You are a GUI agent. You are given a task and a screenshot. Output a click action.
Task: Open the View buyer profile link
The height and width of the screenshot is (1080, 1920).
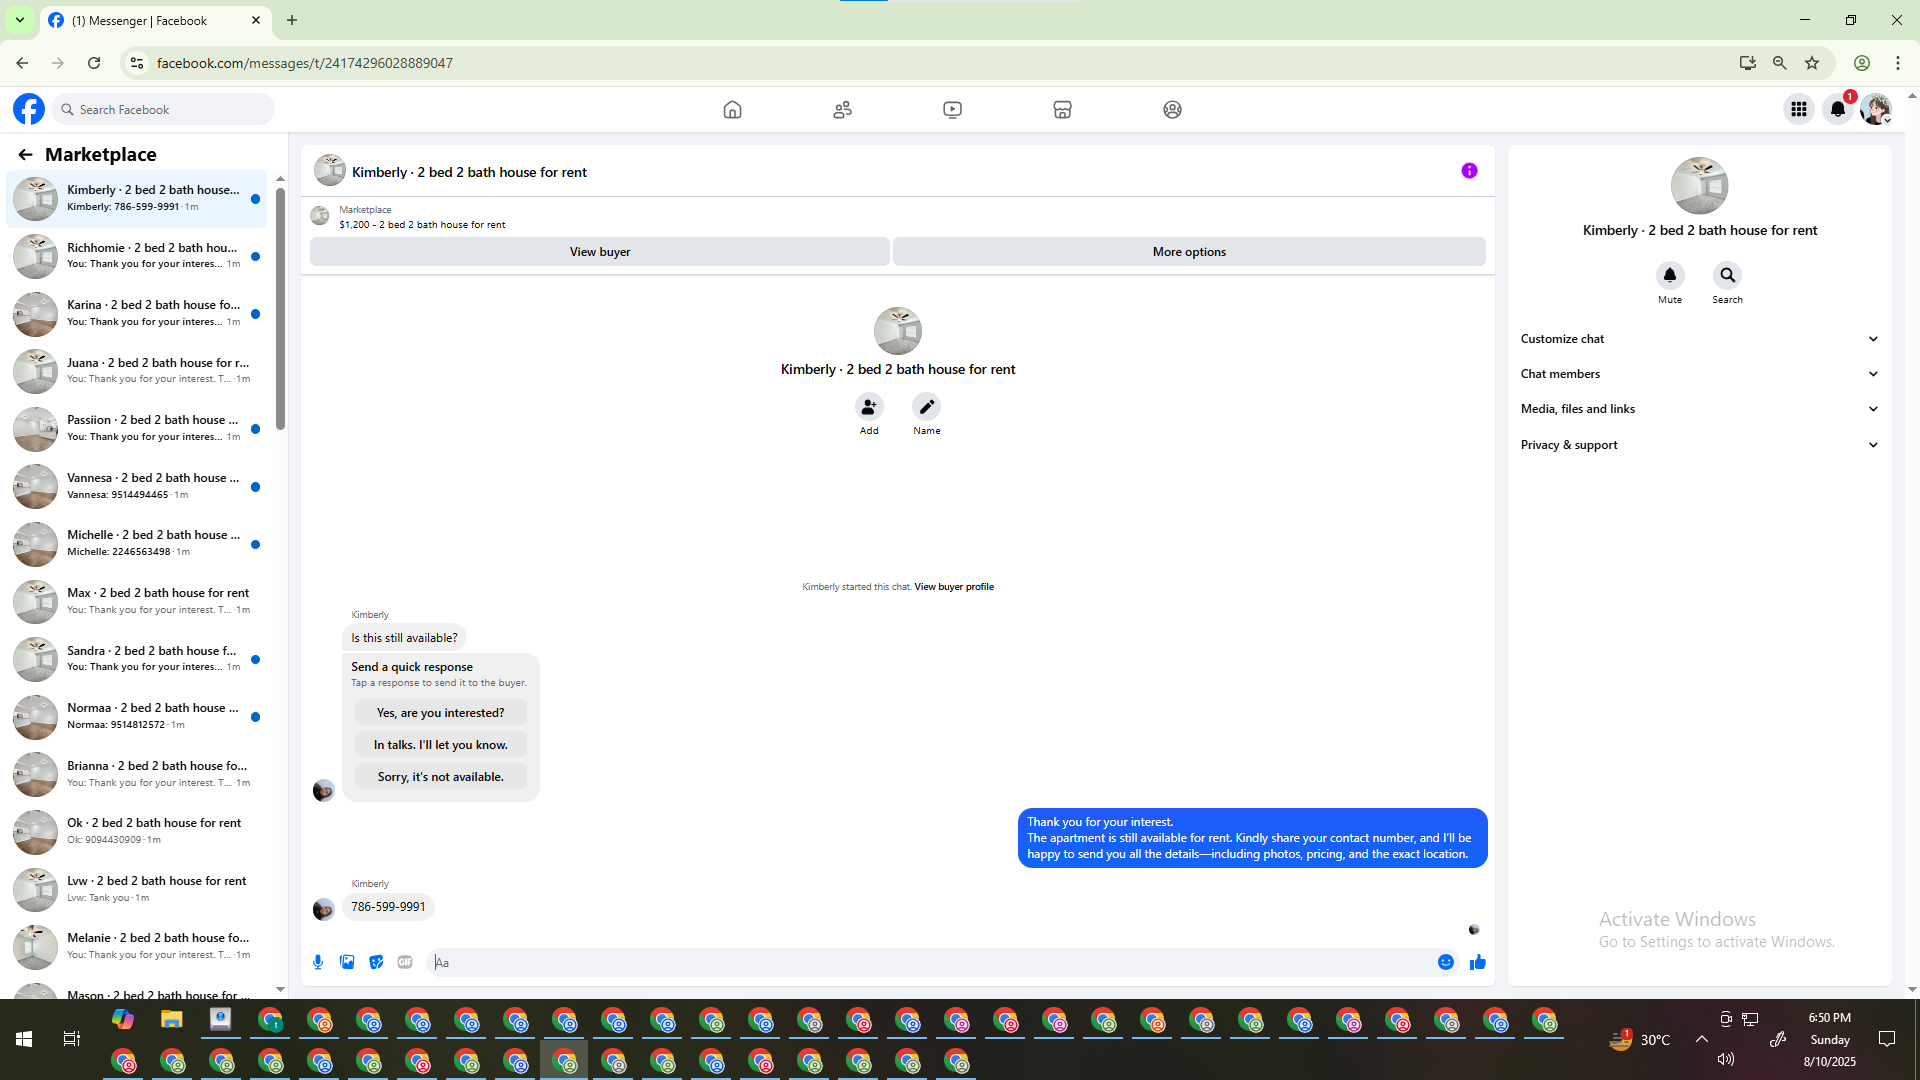click(953, 587)
